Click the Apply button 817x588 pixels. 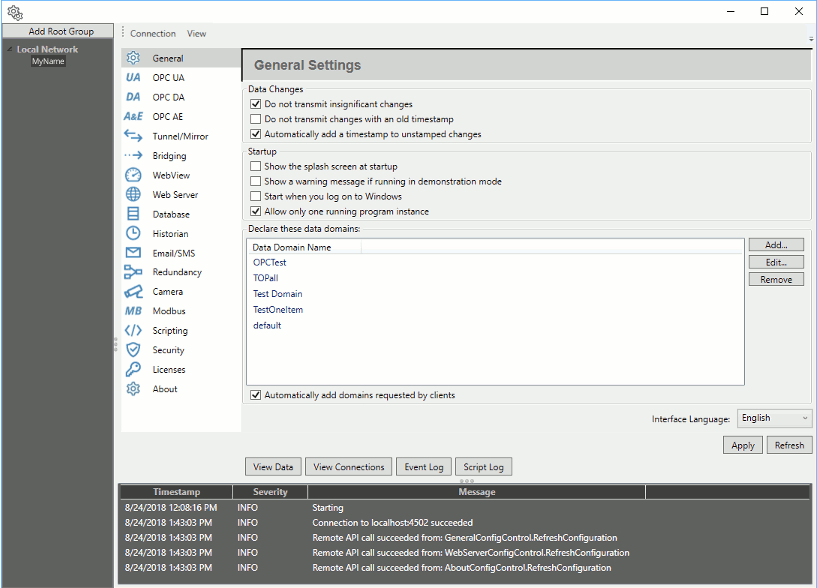coord(742,445)
